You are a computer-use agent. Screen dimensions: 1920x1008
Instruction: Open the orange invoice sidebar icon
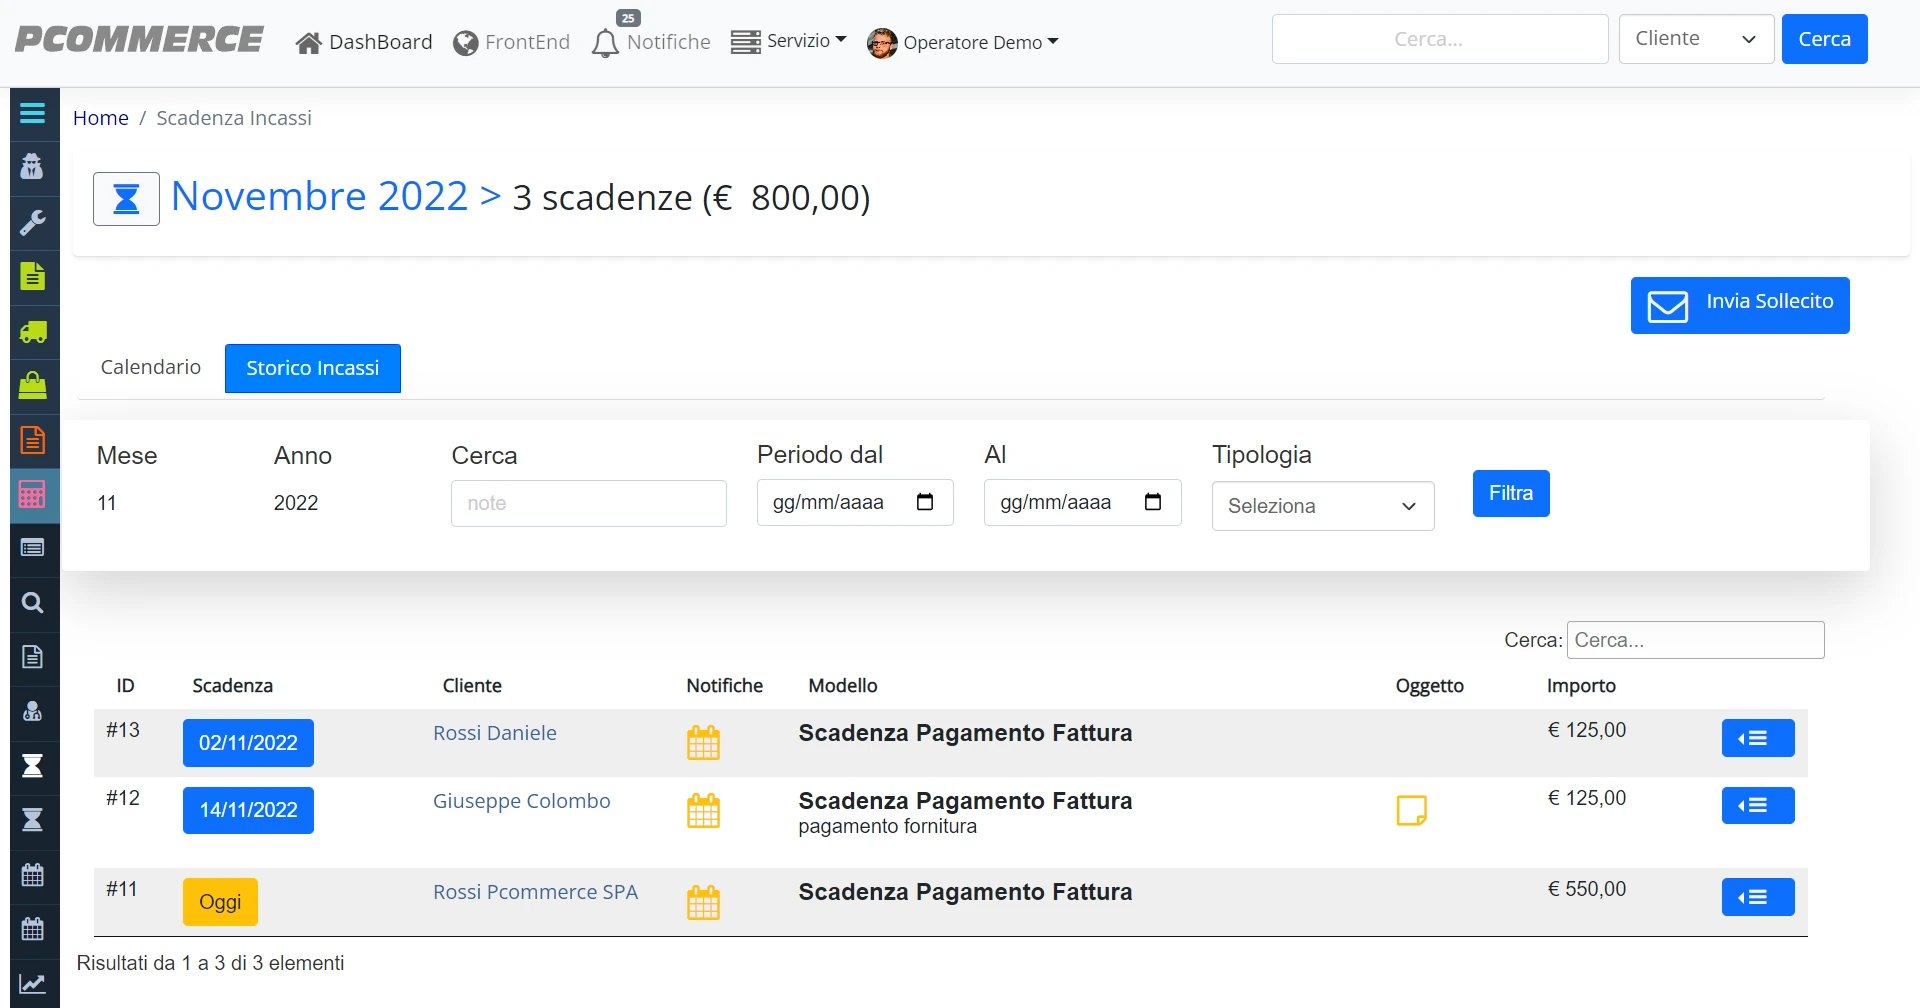32,440
